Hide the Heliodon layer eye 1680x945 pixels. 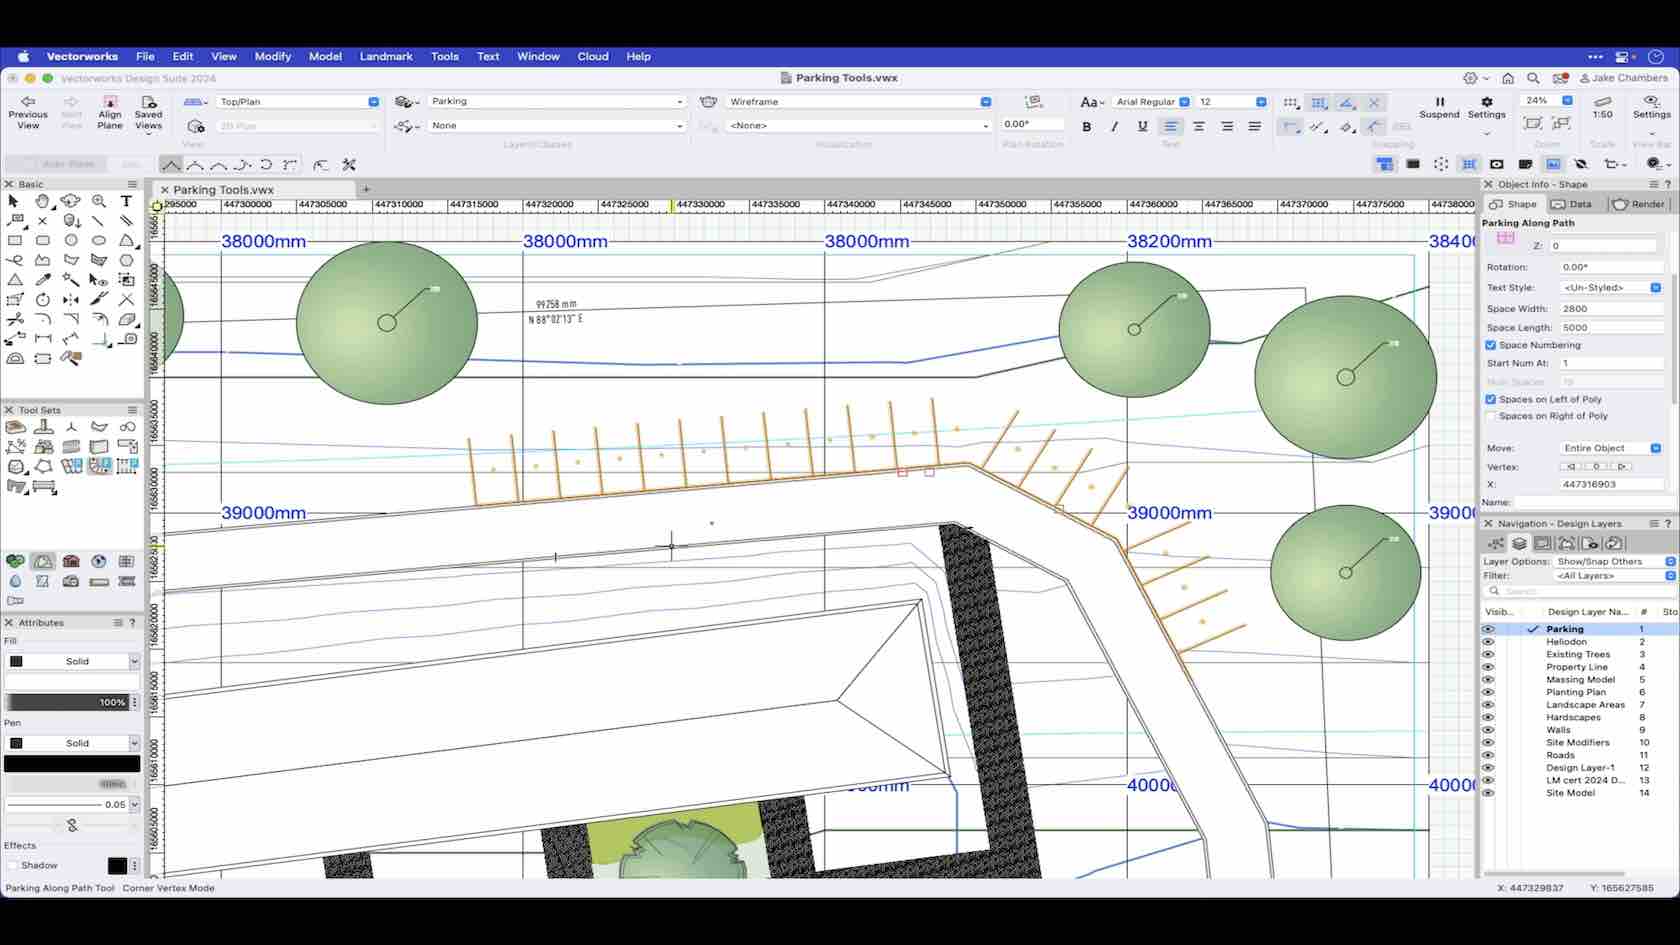1488,642
